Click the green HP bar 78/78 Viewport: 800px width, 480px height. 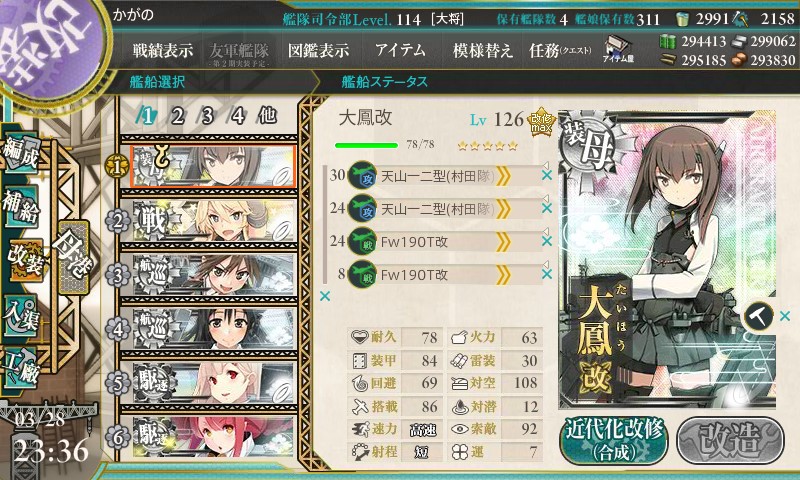(366, 145)
